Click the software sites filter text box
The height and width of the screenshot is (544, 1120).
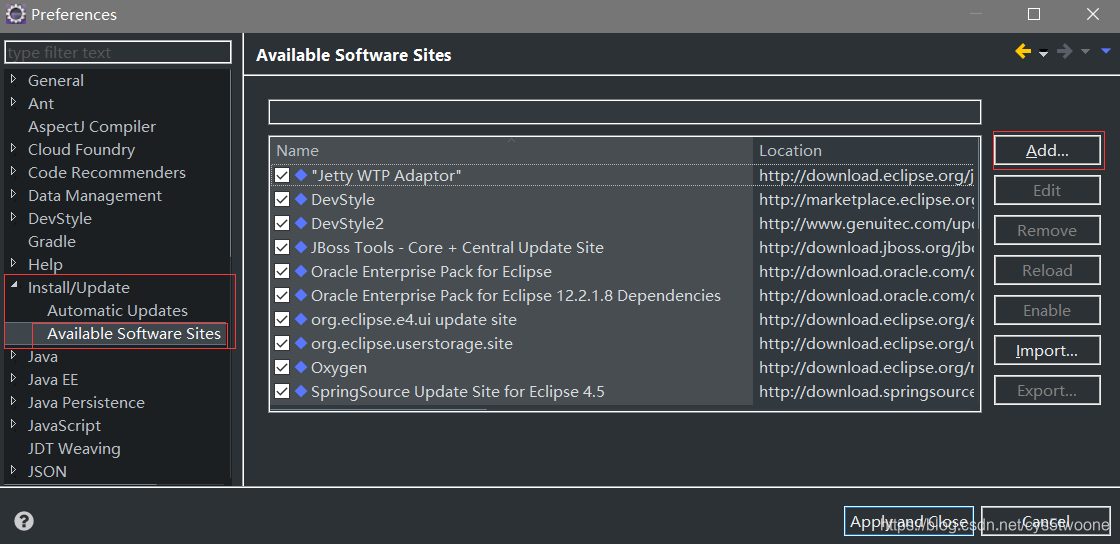(624, 112)
